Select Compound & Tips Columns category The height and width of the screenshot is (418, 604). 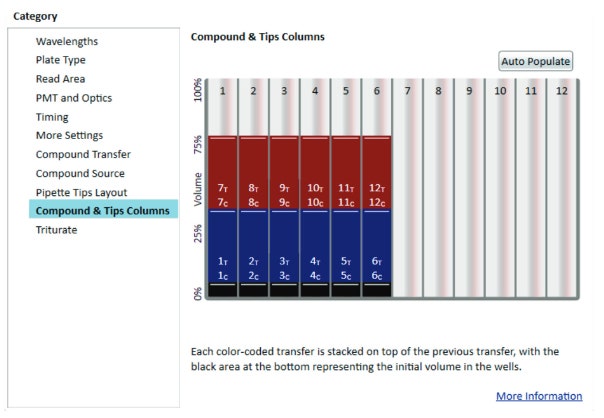tap(103, 210)
